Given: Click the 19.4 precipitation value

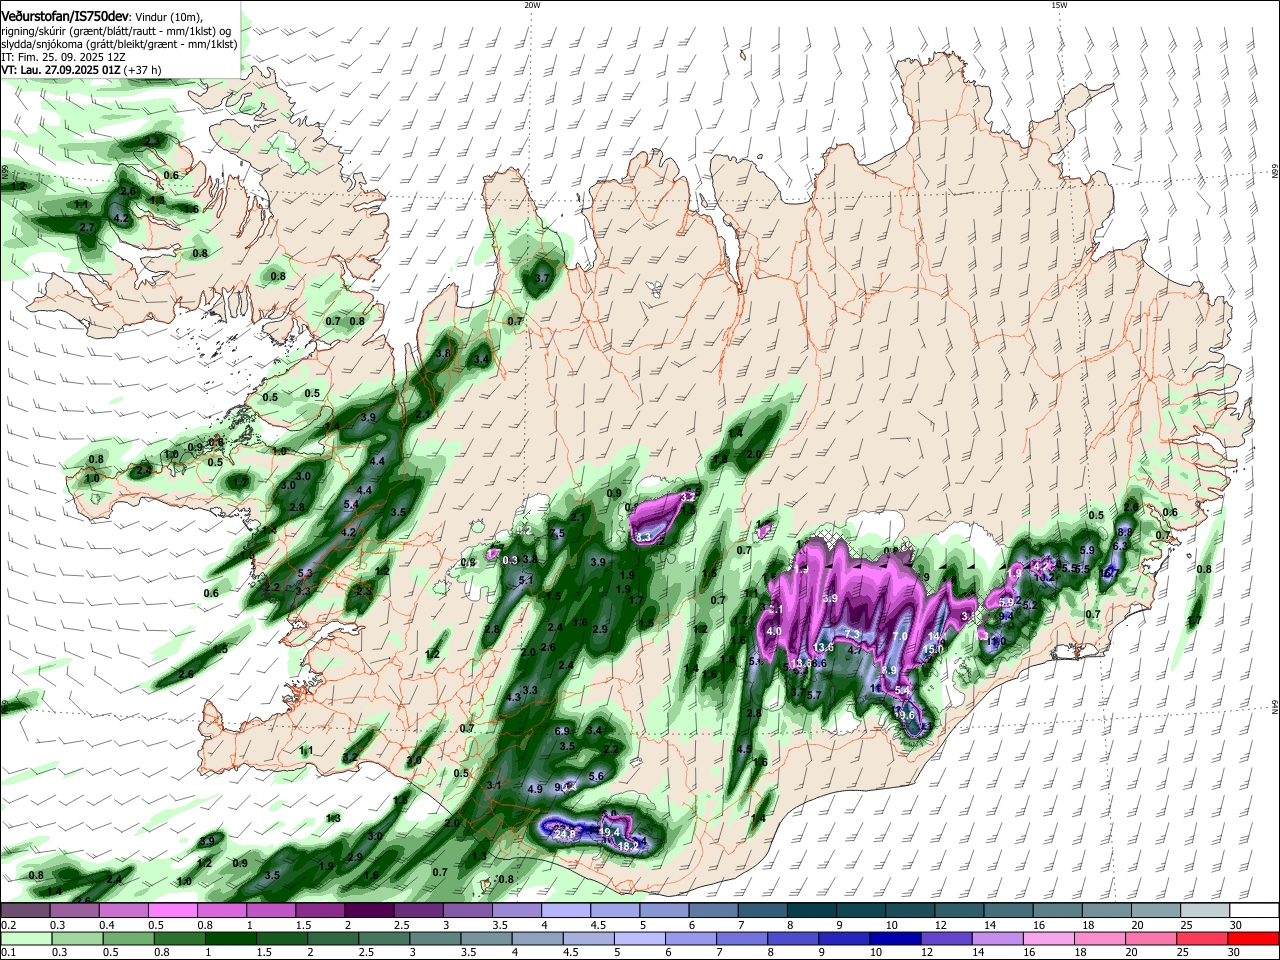Looking at the screenshot, I should [x=610, y=832].
